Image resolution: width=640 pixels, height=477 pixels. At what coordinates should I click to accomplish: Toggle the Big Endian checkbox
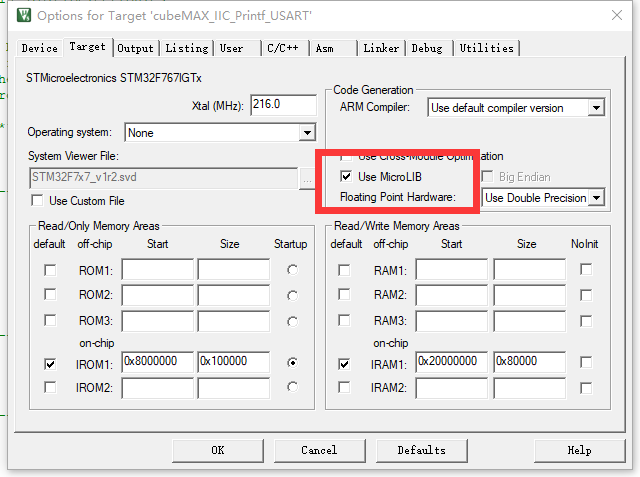pyautogui.click(x=487, y=177)
